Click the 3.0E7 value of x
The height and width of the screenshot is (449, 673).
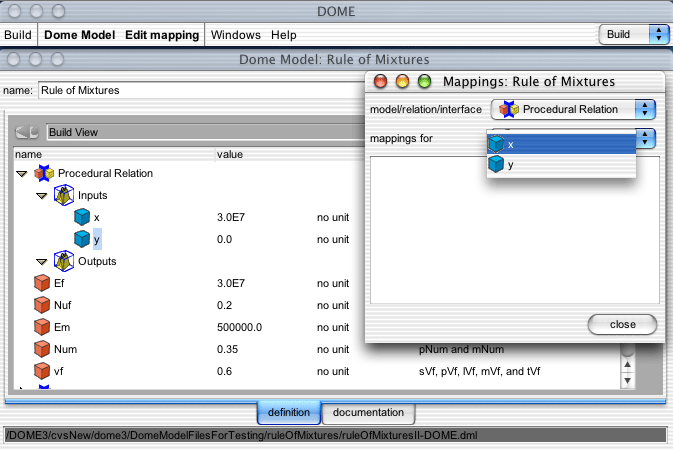coord(231,217)
